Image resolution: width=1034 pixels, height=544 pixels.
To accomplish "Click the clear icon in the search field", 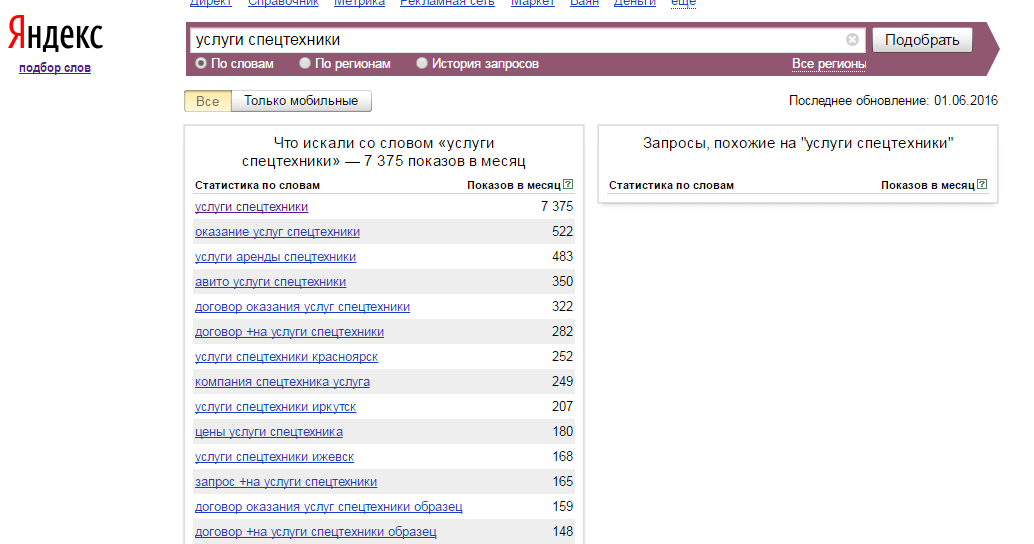I will (852, 40).
